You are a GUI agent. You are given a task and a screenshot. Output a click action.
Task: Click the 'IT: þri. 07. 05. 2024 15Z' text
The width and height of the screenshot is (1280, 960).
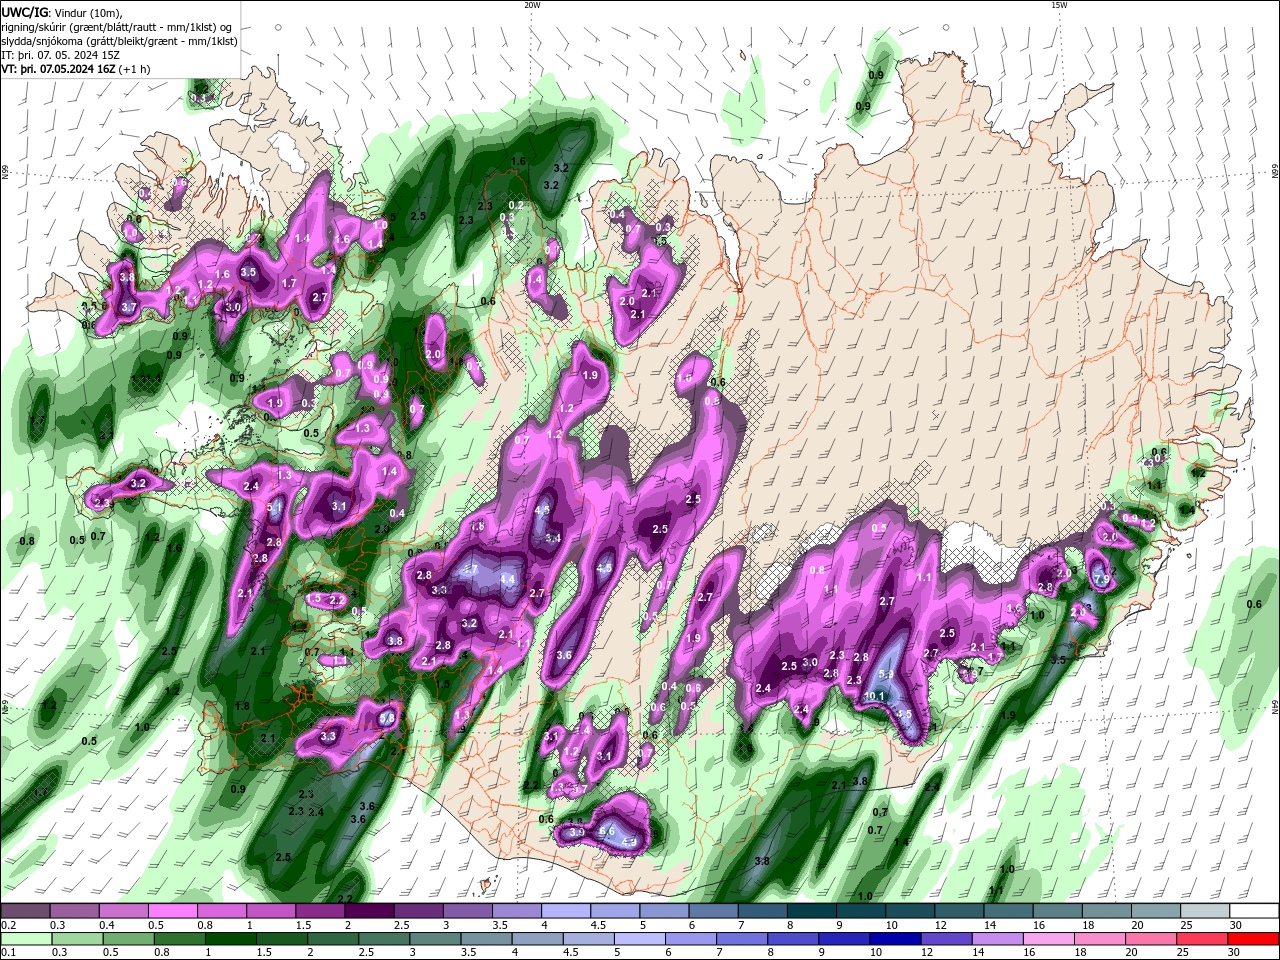[x=61, y=55]
